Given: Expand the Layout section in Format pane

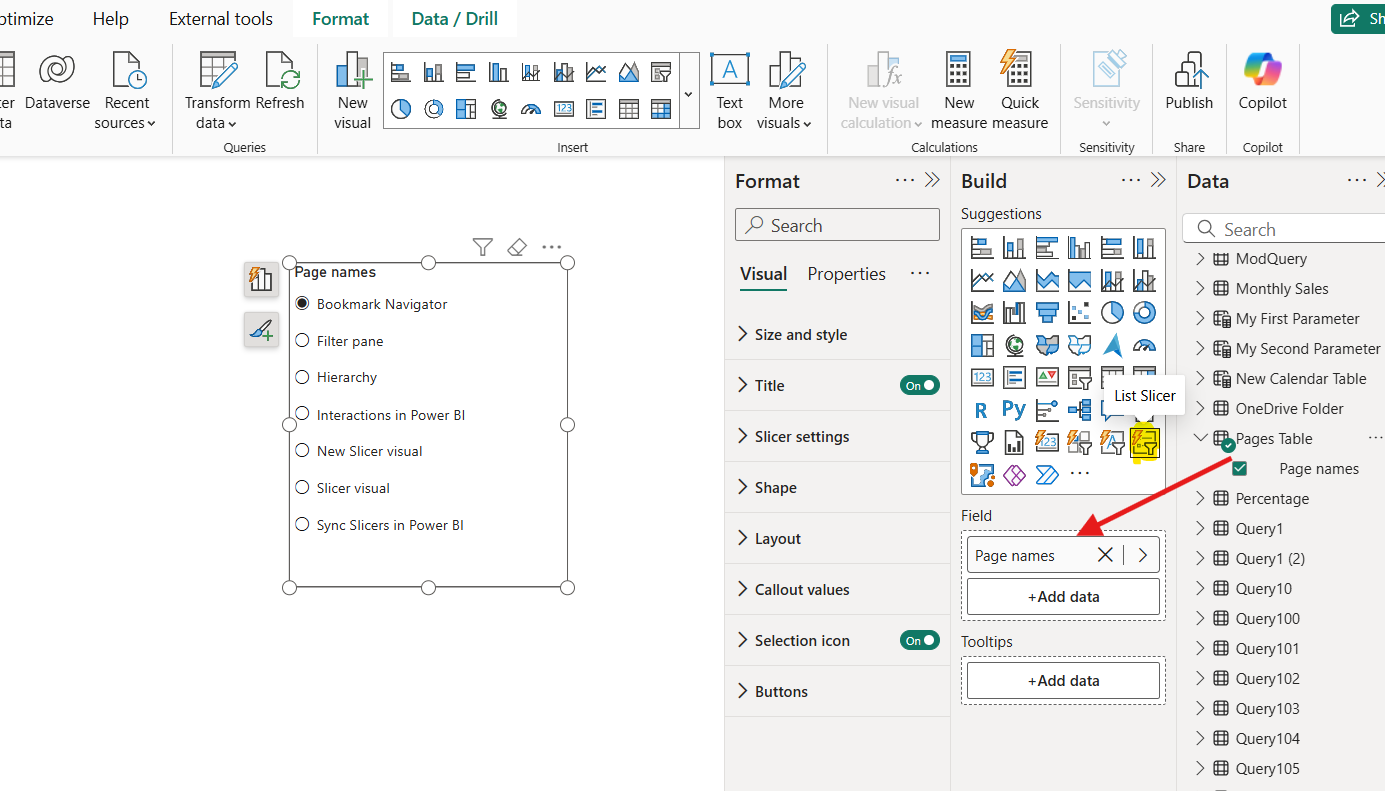Looking at the screenshot, I should coord(742,538).
